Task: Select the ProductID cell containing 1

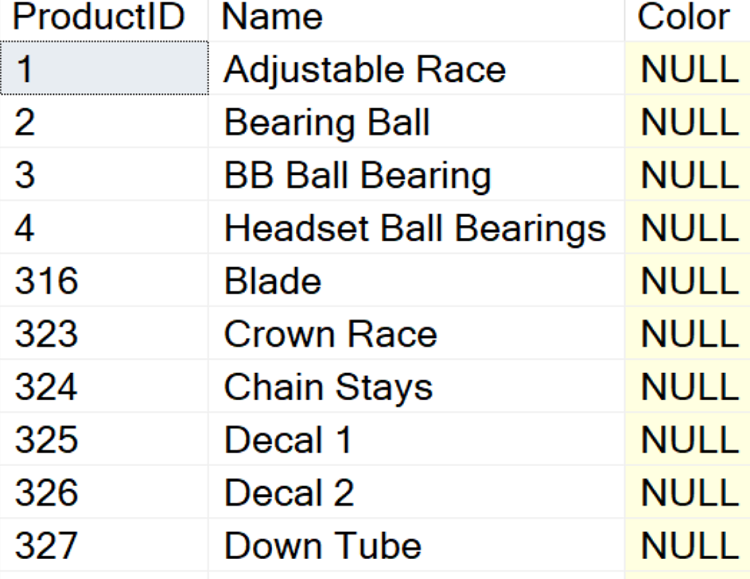Action: pyautogui.click(x=104, y=68)
